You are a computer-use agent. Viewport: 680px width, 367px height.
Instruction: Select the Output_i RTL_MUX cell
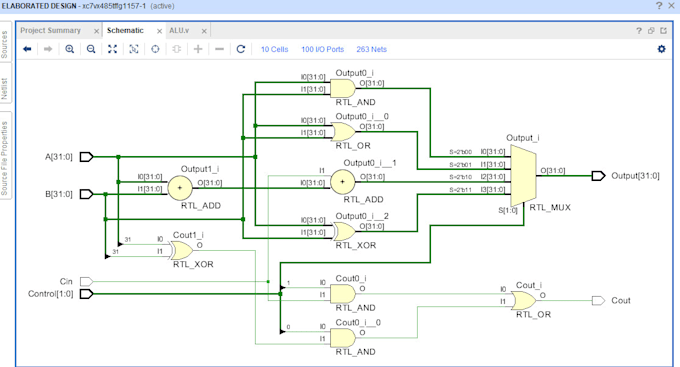point(523,176)
